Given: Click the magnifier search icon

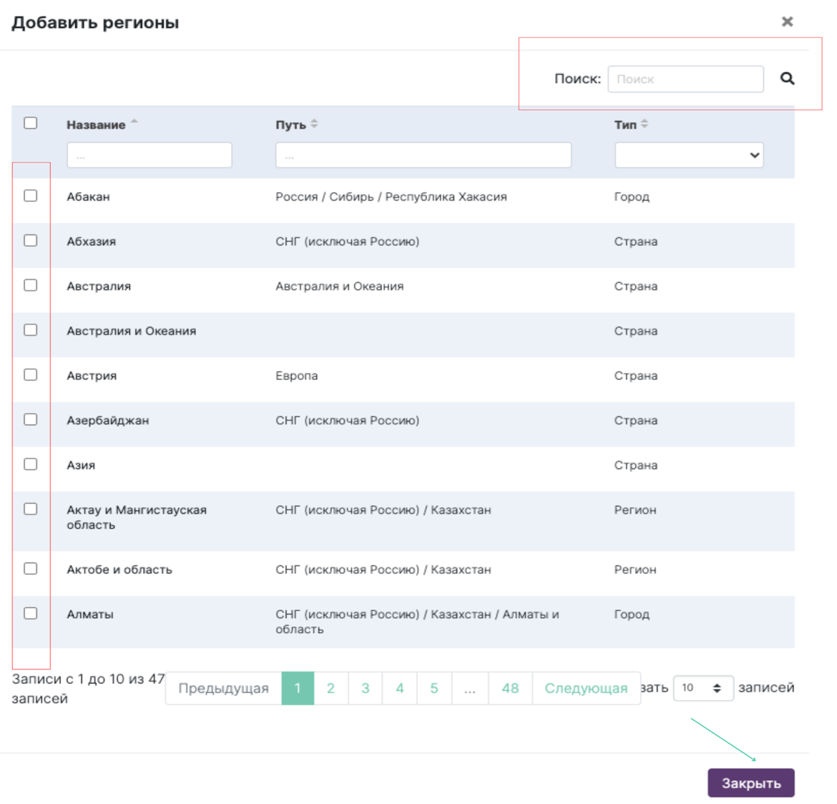Looking at the screenshot, I should 787,79.
